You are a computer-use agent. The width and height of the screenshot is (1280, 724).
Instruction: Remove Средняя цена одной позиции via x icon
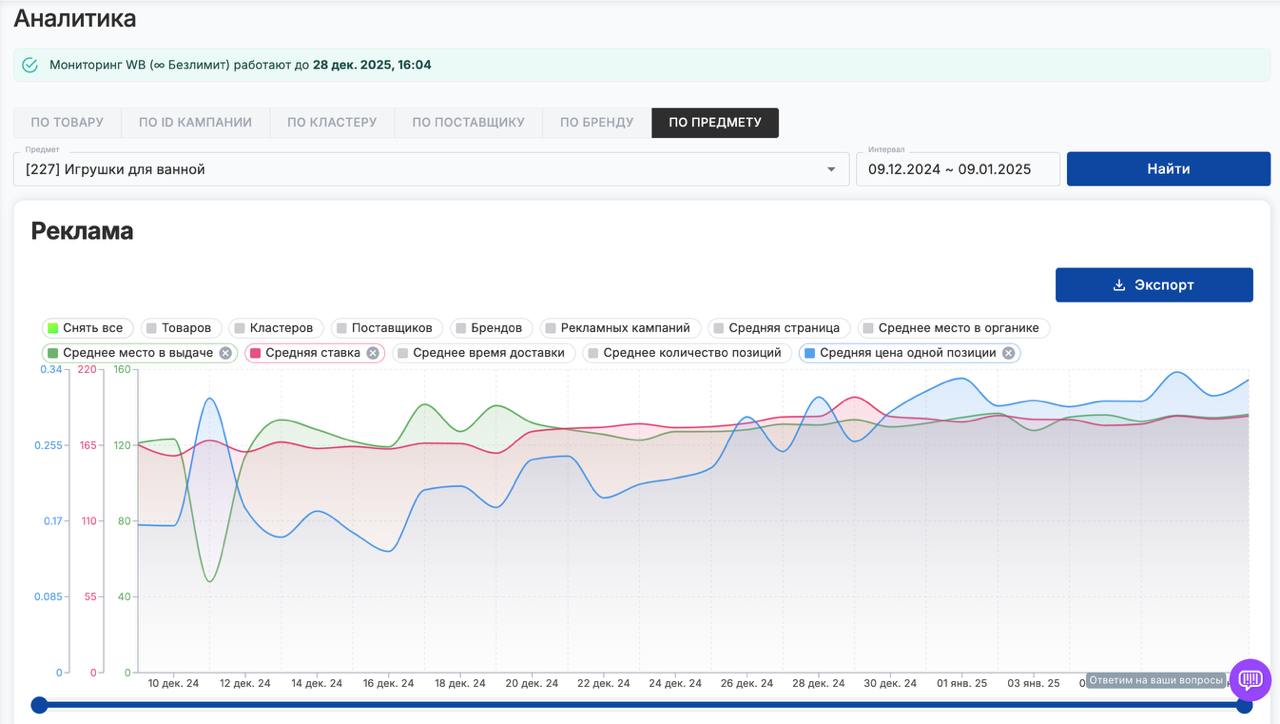[1008, 353]
